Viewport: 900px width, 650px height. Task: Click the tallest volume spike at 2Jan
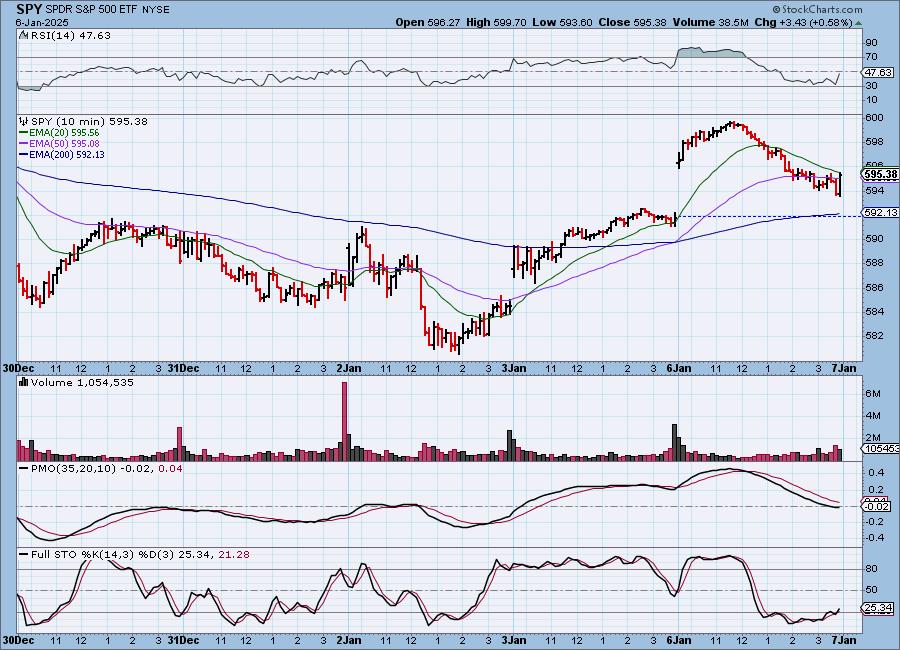[x=344, y=421]
